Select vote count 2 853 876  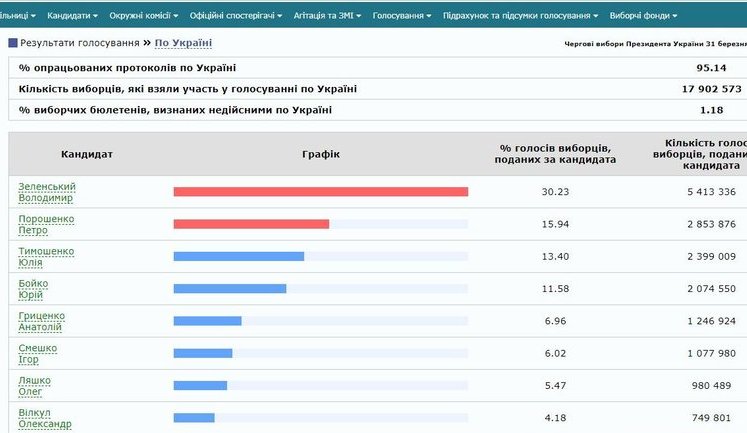click(x=711, y=224)
